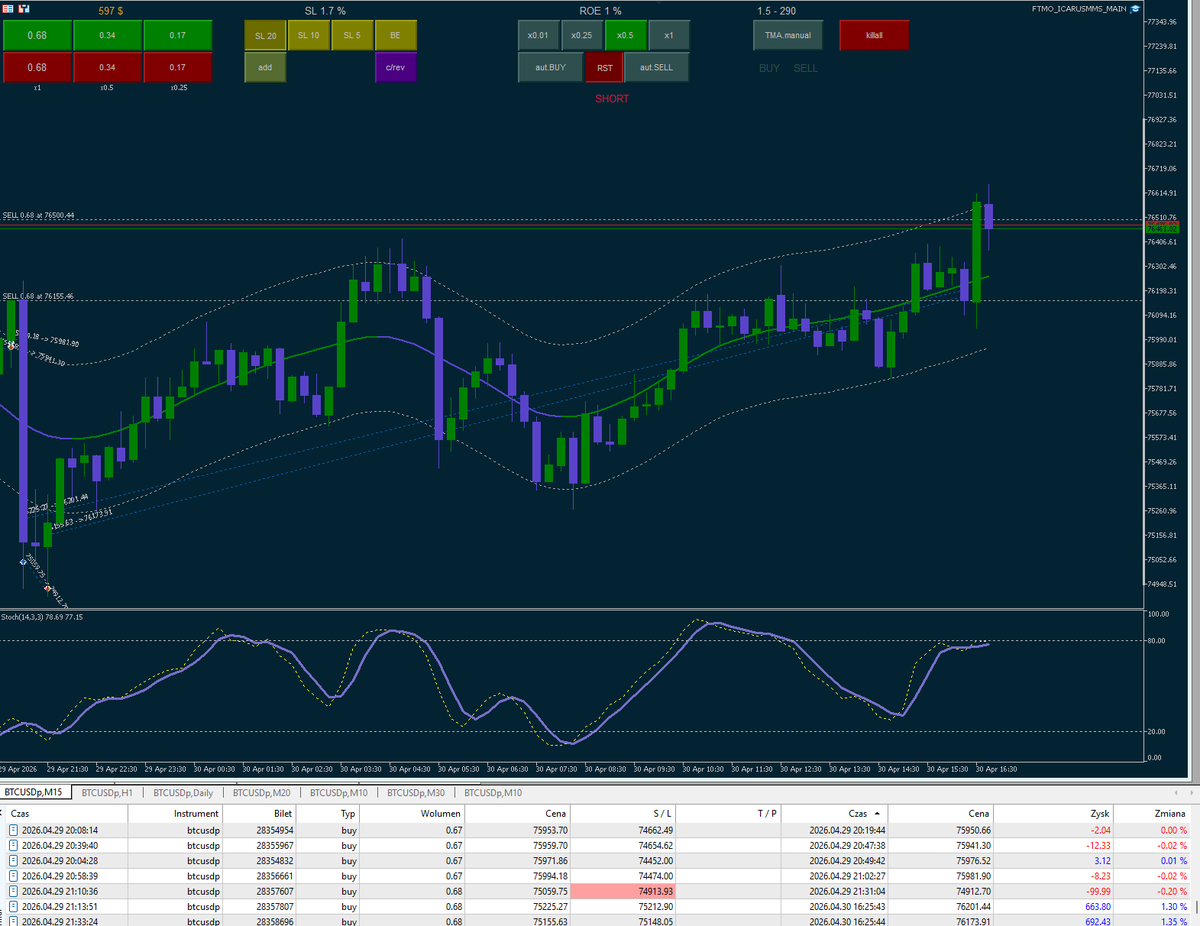Image resolution: width=1200 pixels, height=926 pixels.
Task: Click the SL 20 stop-loss button
Action: 265,35
